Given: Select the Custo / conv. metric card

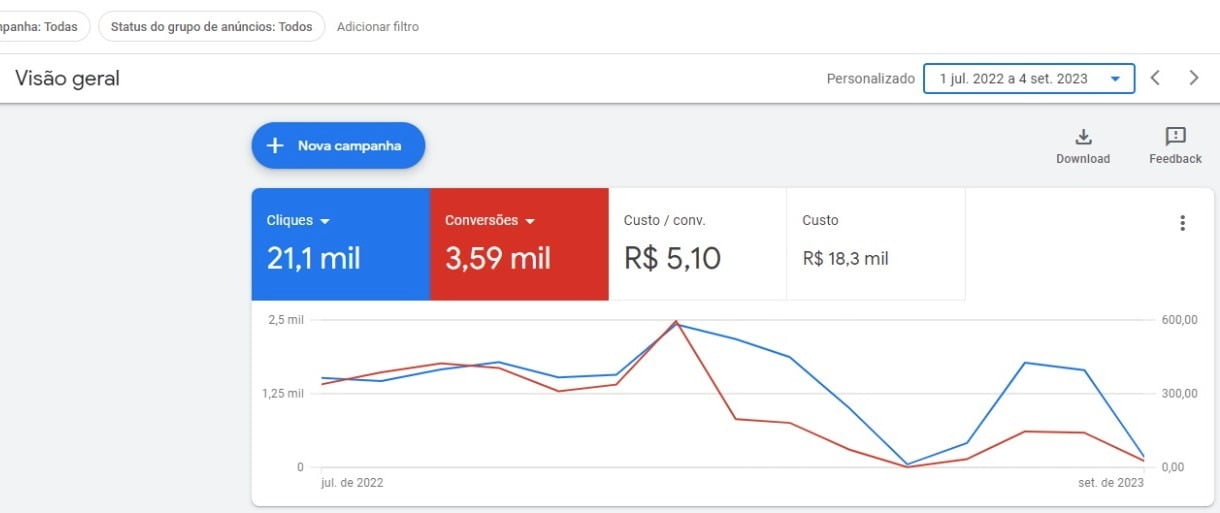Looking at the screenshot, I should click(x=698, y=244).
